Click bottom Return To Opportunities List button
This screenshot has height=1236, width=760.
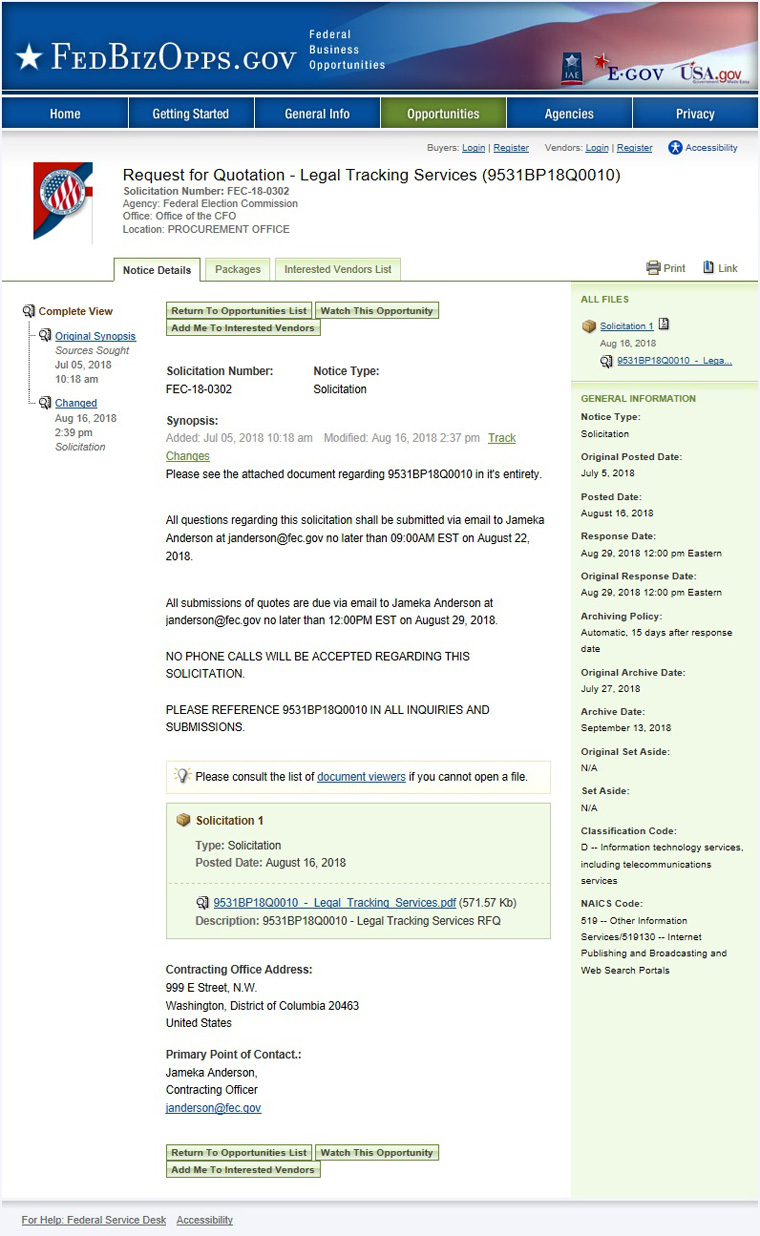(x=239, y=1153)
